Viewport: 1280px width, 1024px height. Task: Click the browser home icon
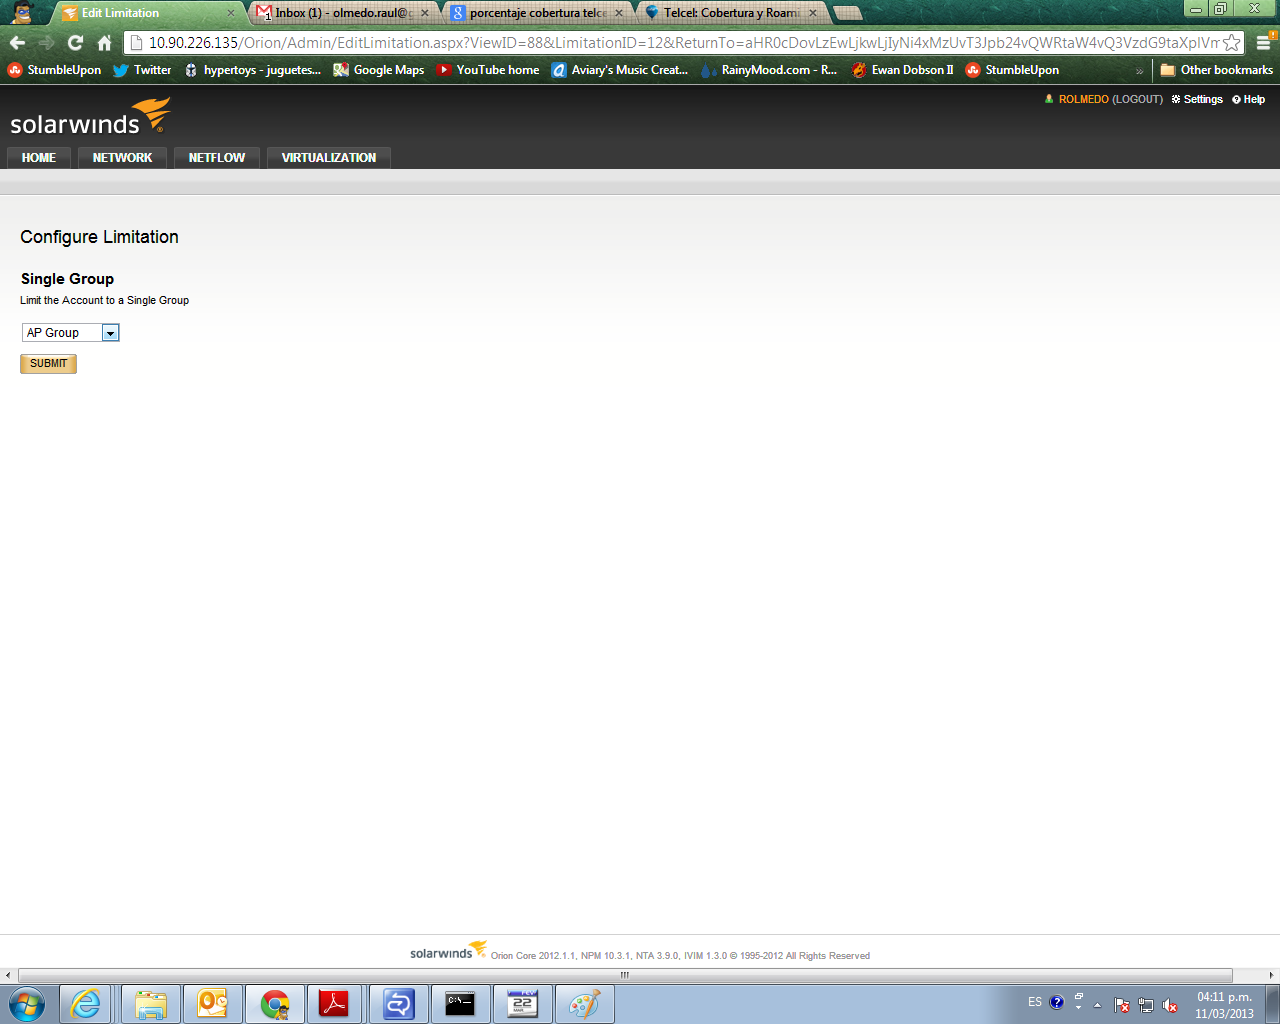tap(104, 43)
